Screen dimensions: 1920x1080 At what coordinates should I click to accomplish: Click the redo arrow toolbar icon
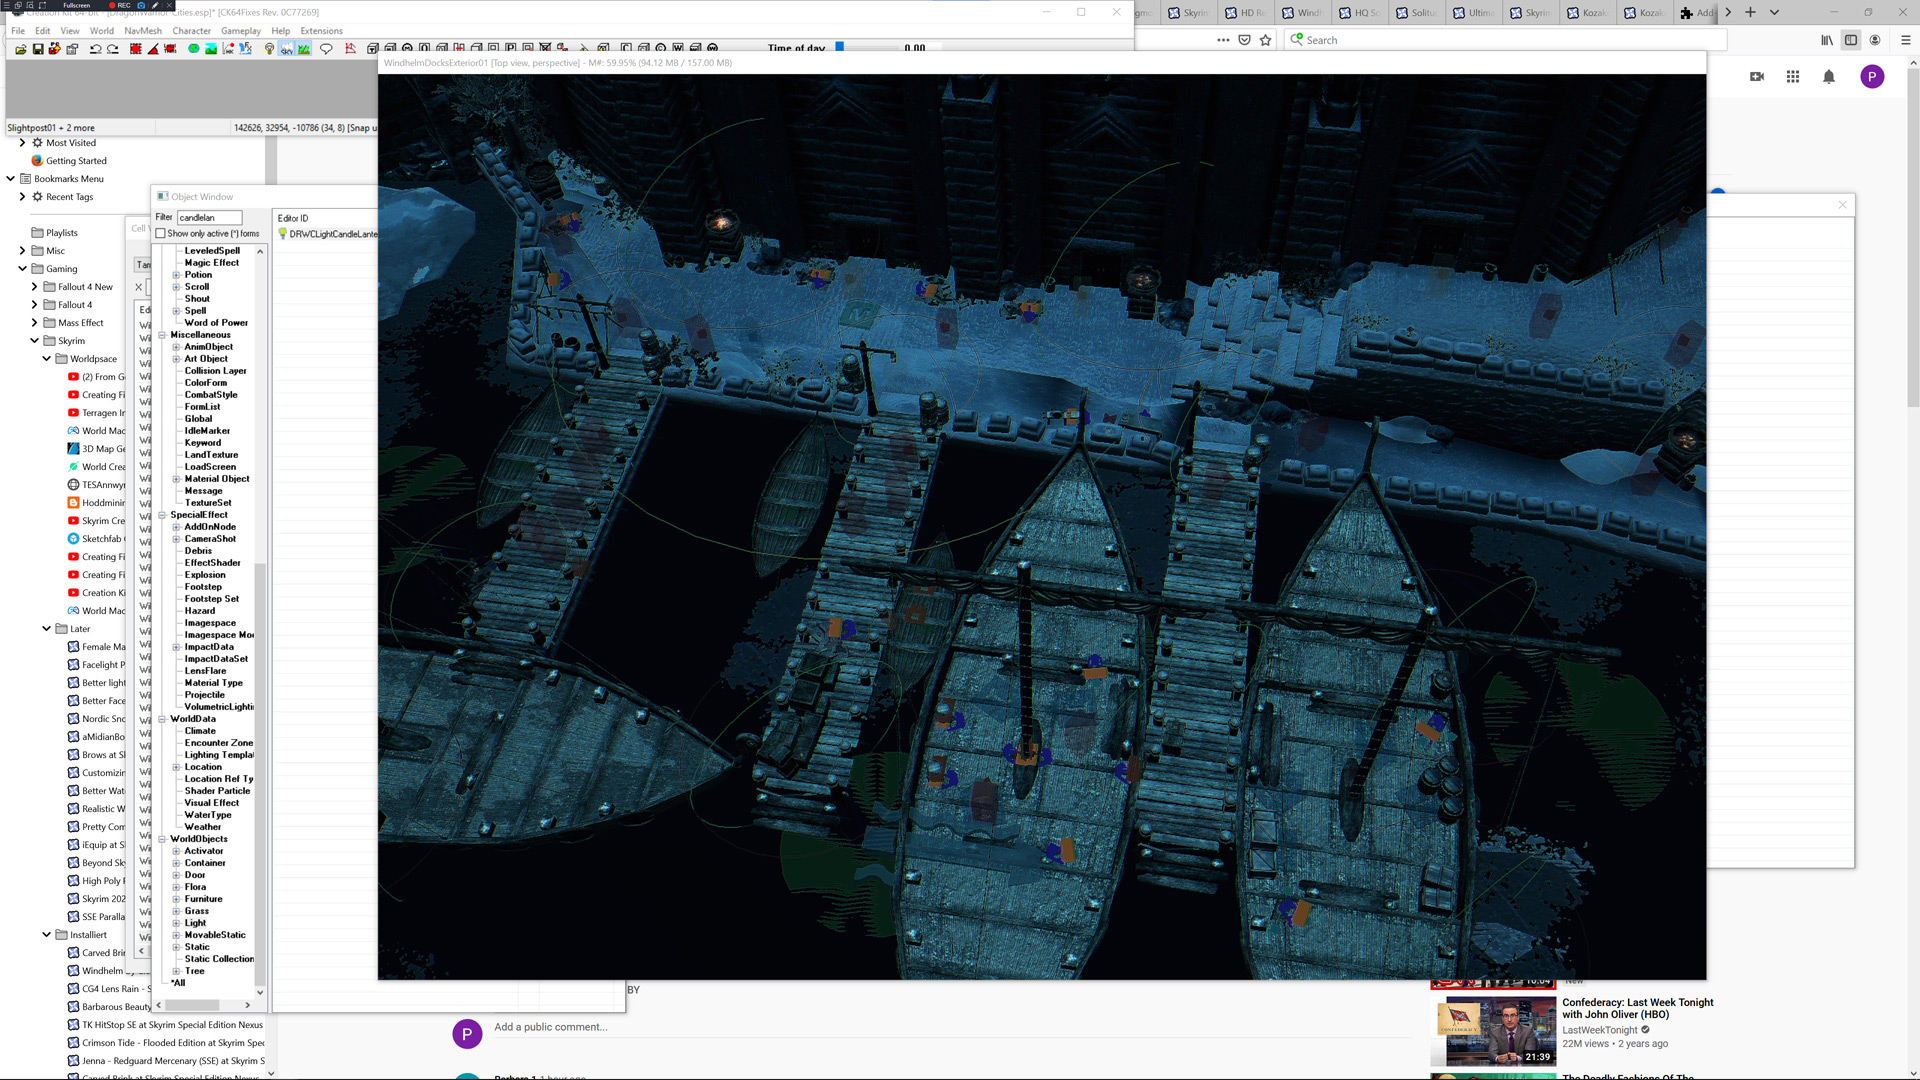[x=113, y=49]
